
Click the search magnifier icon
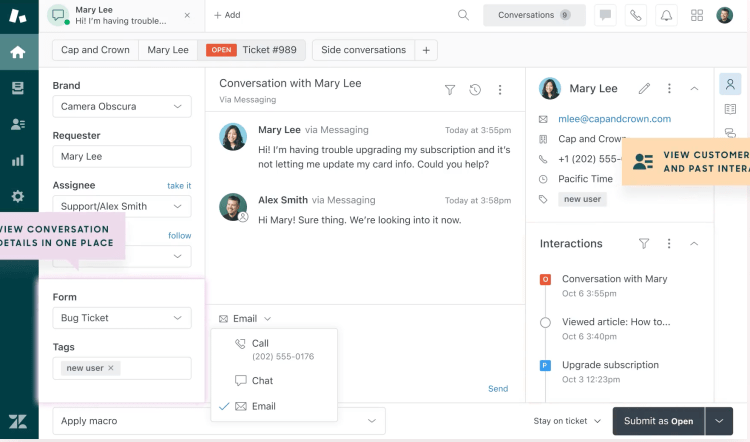coord(463,15)
